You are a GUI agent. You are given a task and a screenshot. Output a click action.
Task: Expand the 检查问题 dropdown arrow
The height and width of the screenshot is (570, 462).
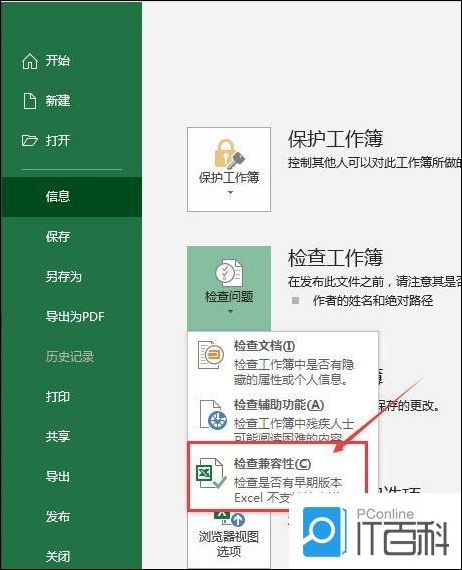pyautogui.click(x=230, y=311)
